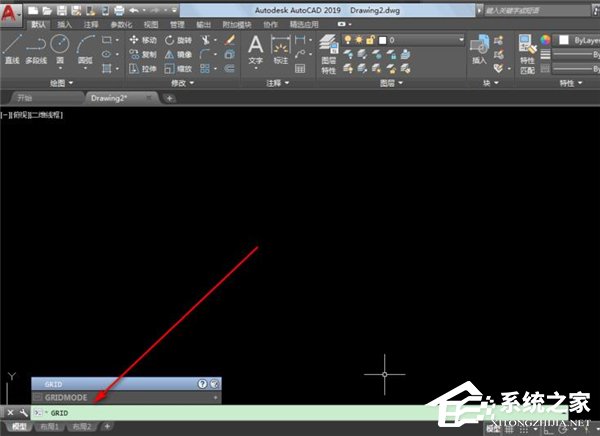
Task: Select the Circle (圆) tool
Action: (60, 49)
